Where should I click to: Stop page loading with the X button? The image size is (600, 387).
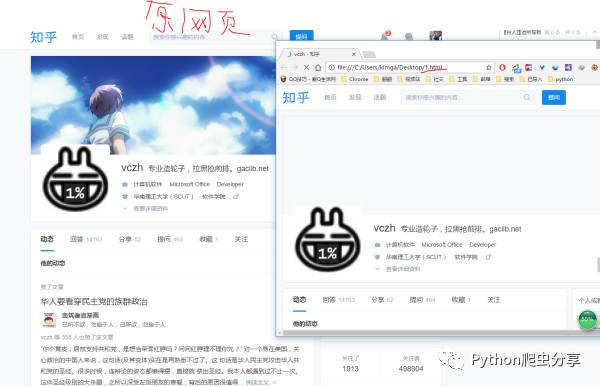(307, 67)
